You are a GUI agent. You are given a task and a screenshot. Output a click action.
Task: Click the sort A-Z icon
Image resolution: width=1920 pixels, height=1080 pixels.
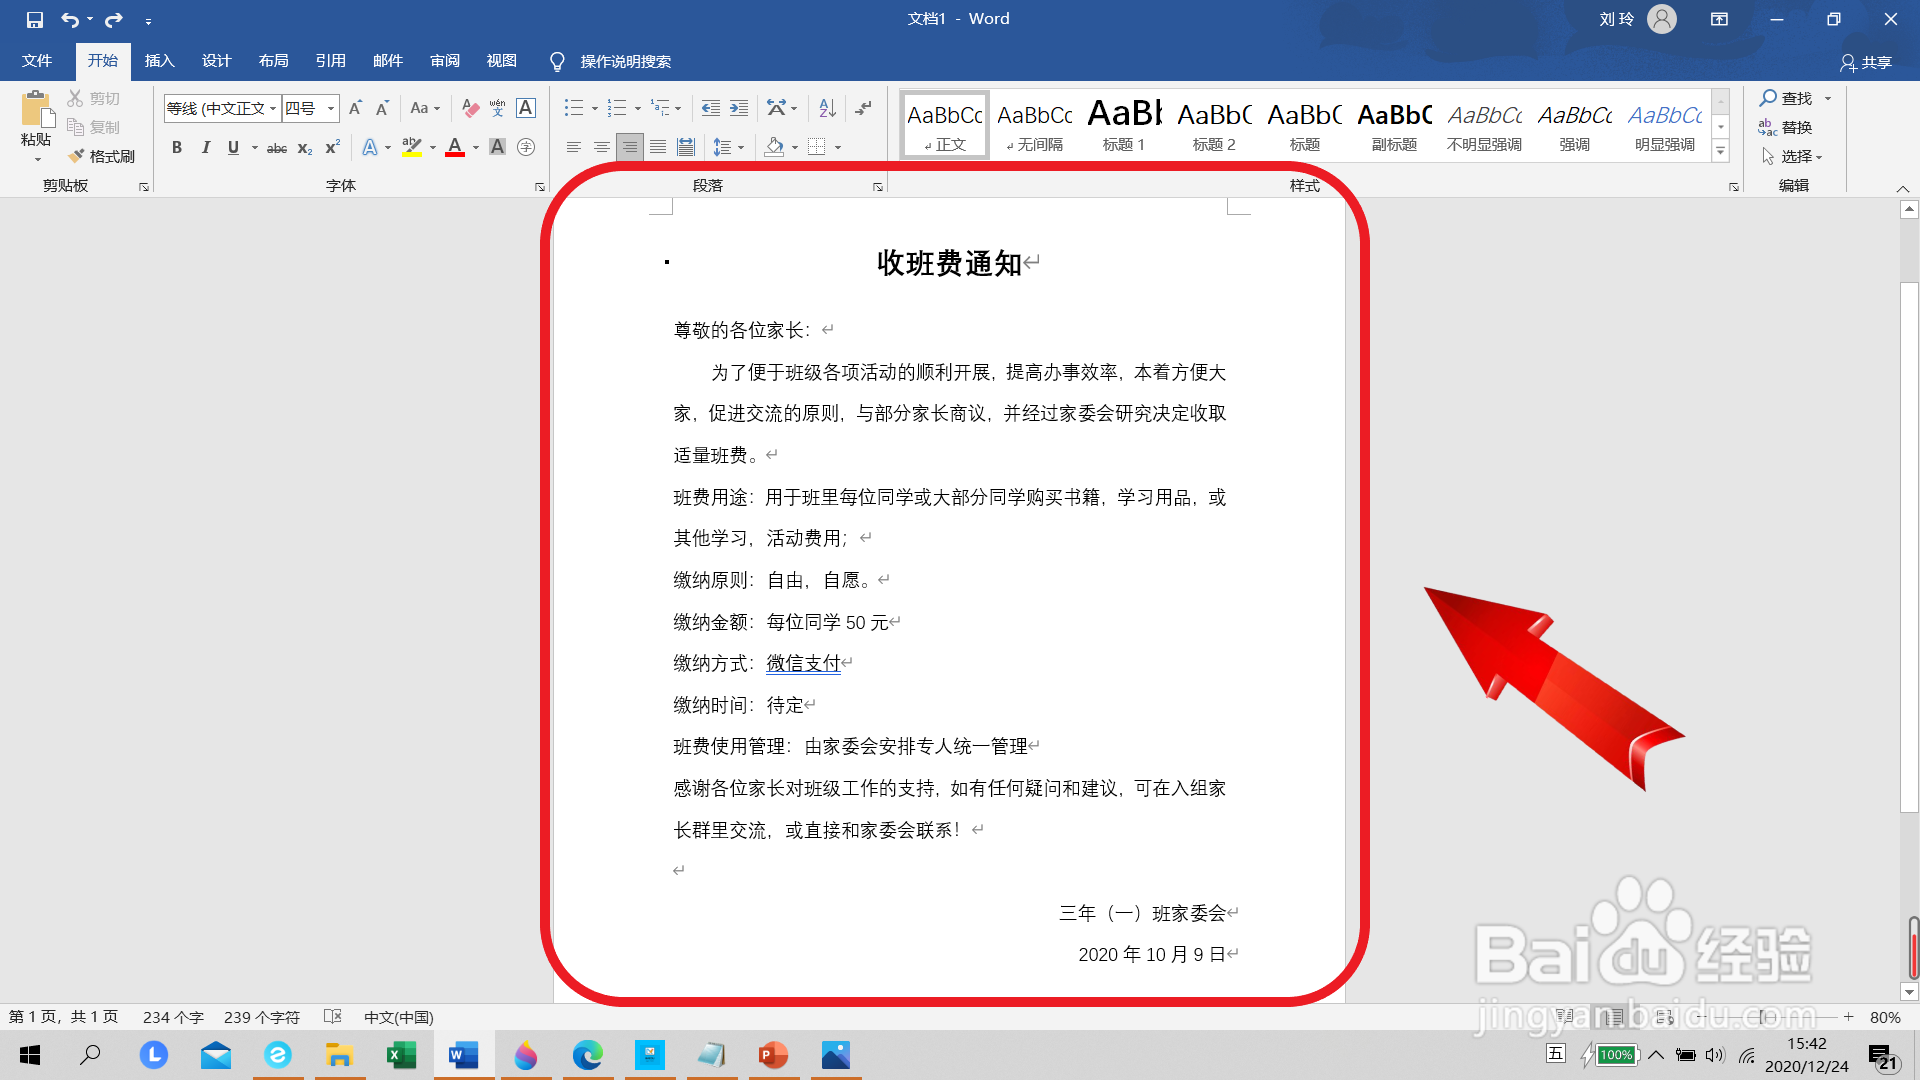pyautogui.click(x=827, y=108)
